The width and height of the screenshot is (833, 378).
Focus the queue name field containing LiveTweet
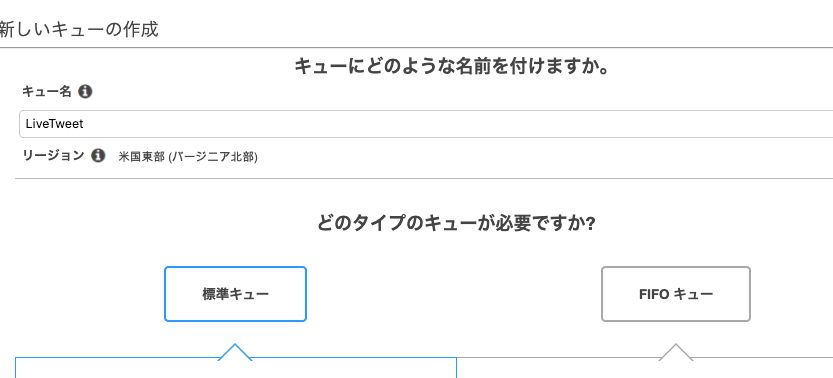(426, 124)
